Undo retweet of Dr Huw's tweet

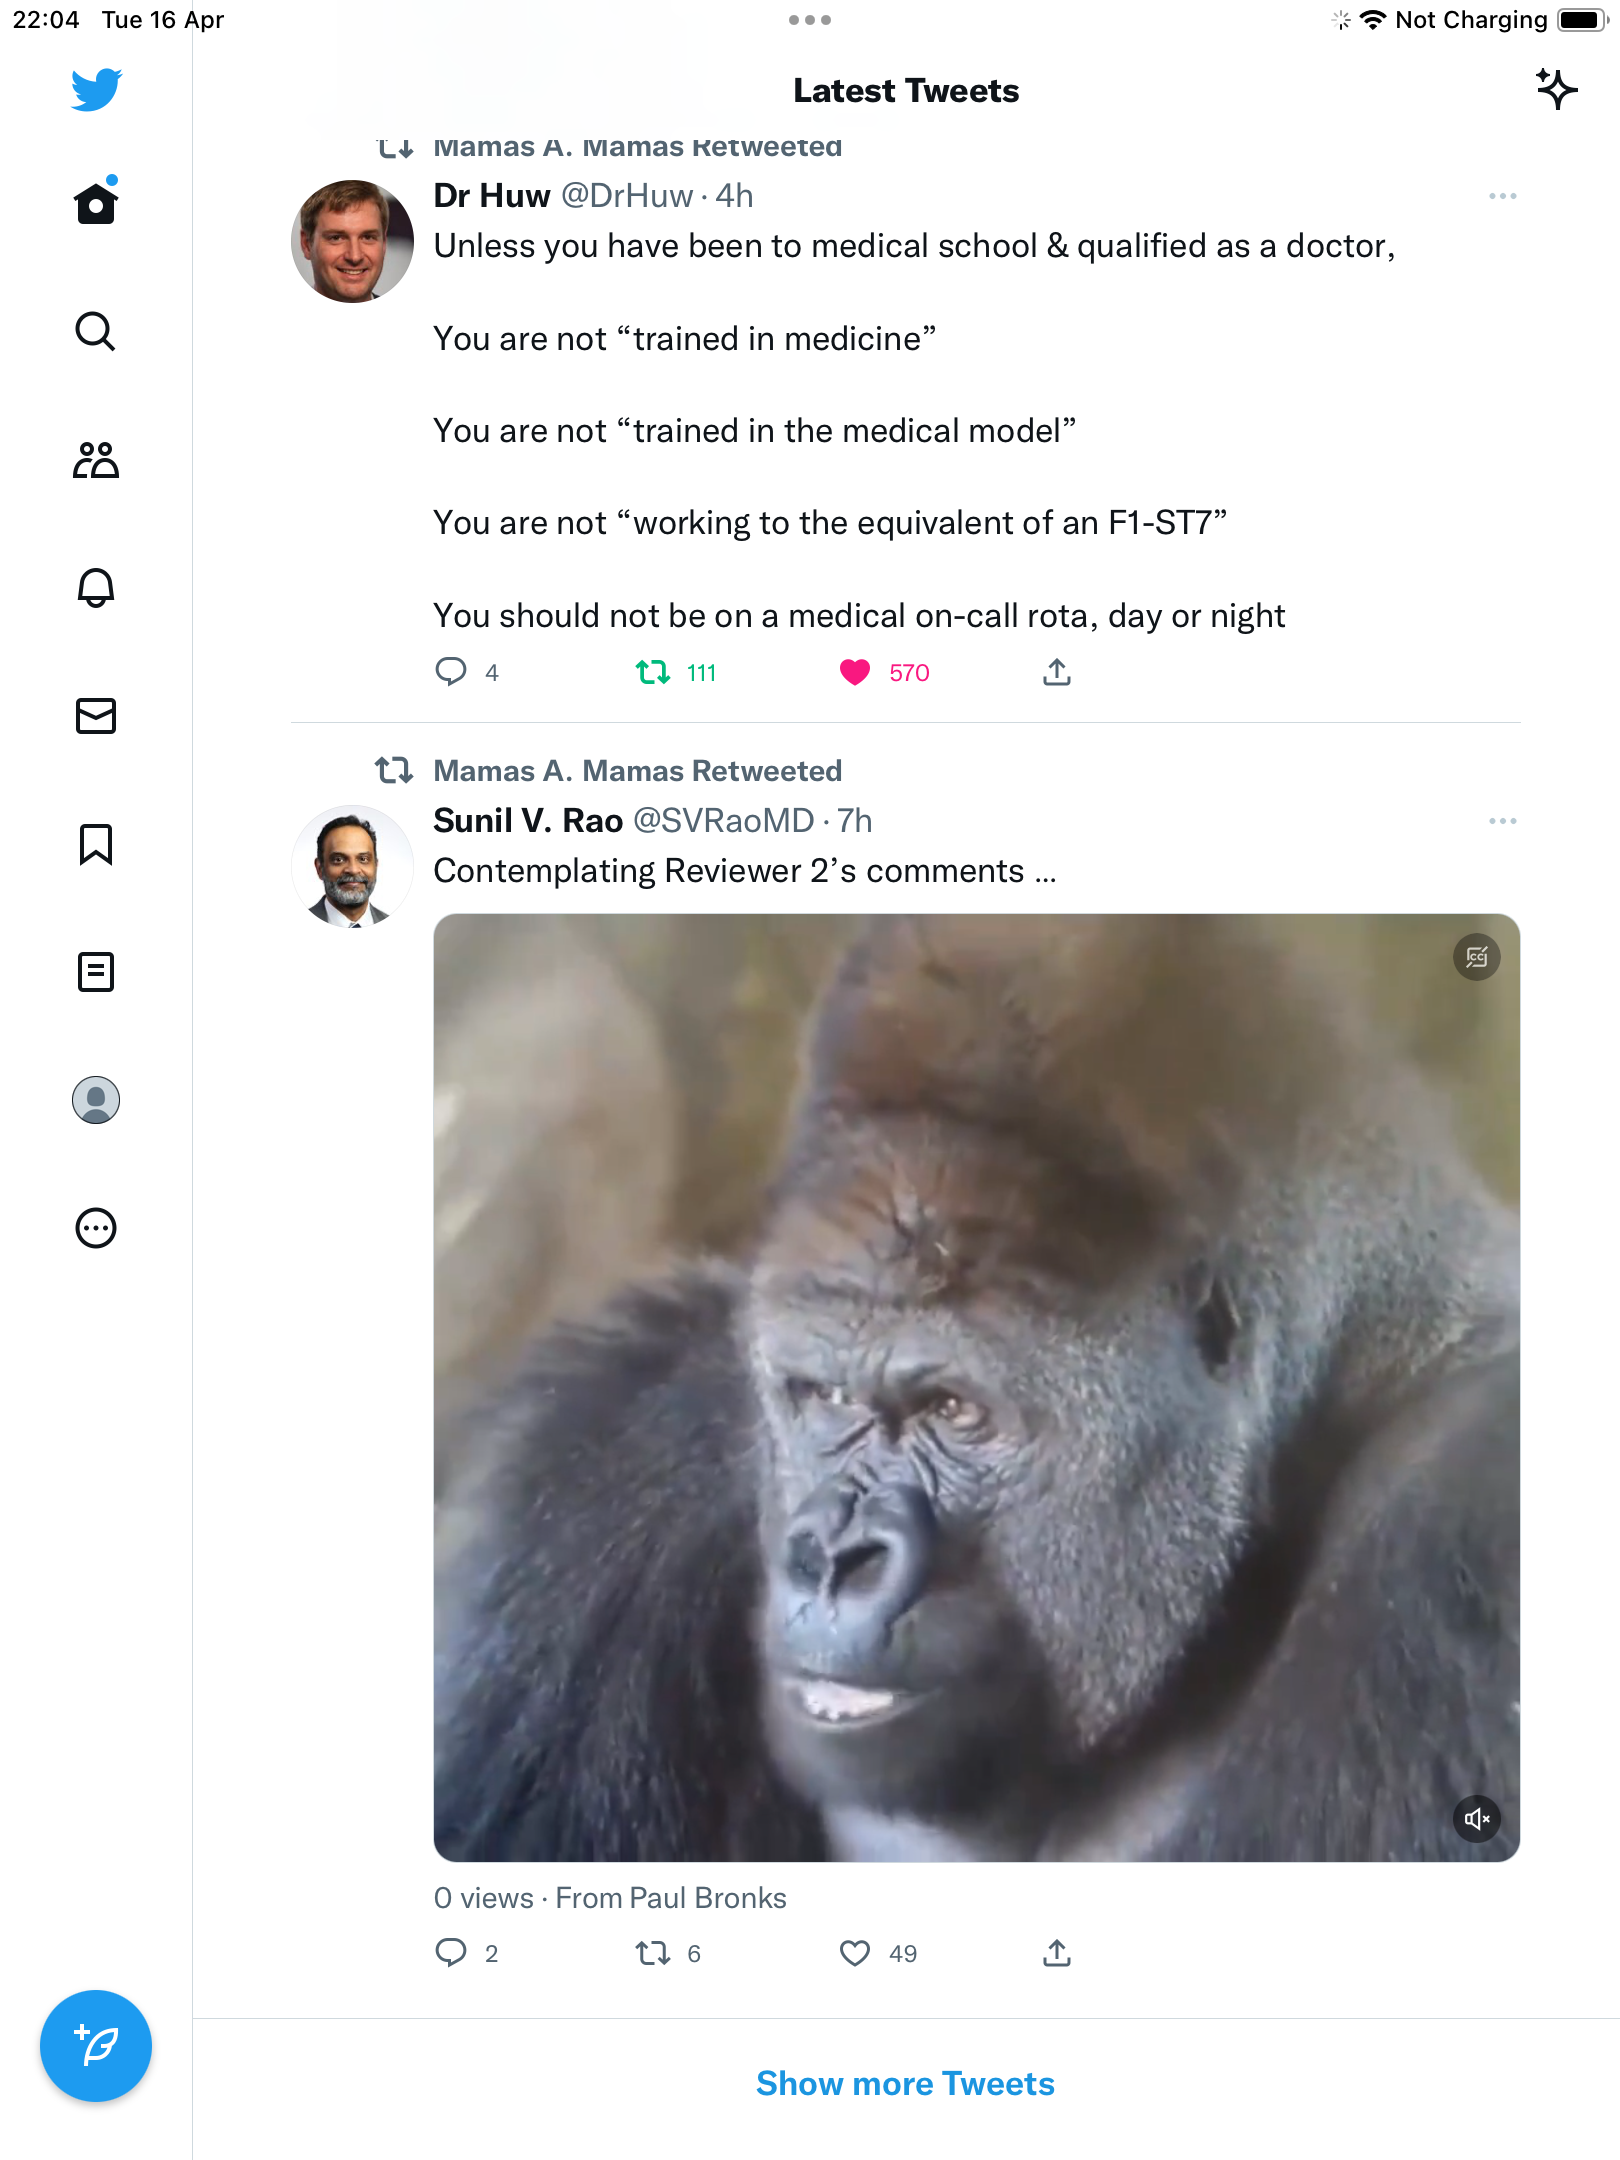tap(653, 673)
